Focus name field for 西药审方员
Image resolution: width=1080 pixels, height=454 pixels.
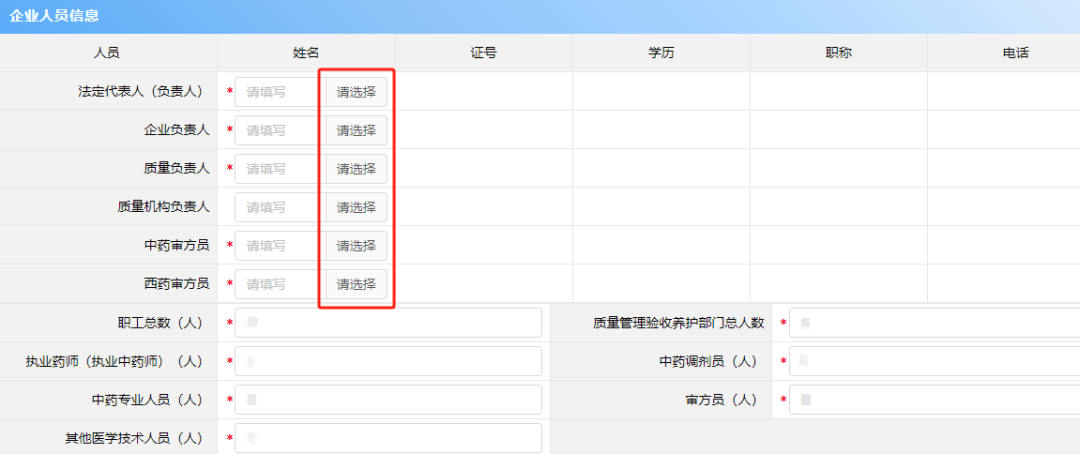tap(280, 284)
